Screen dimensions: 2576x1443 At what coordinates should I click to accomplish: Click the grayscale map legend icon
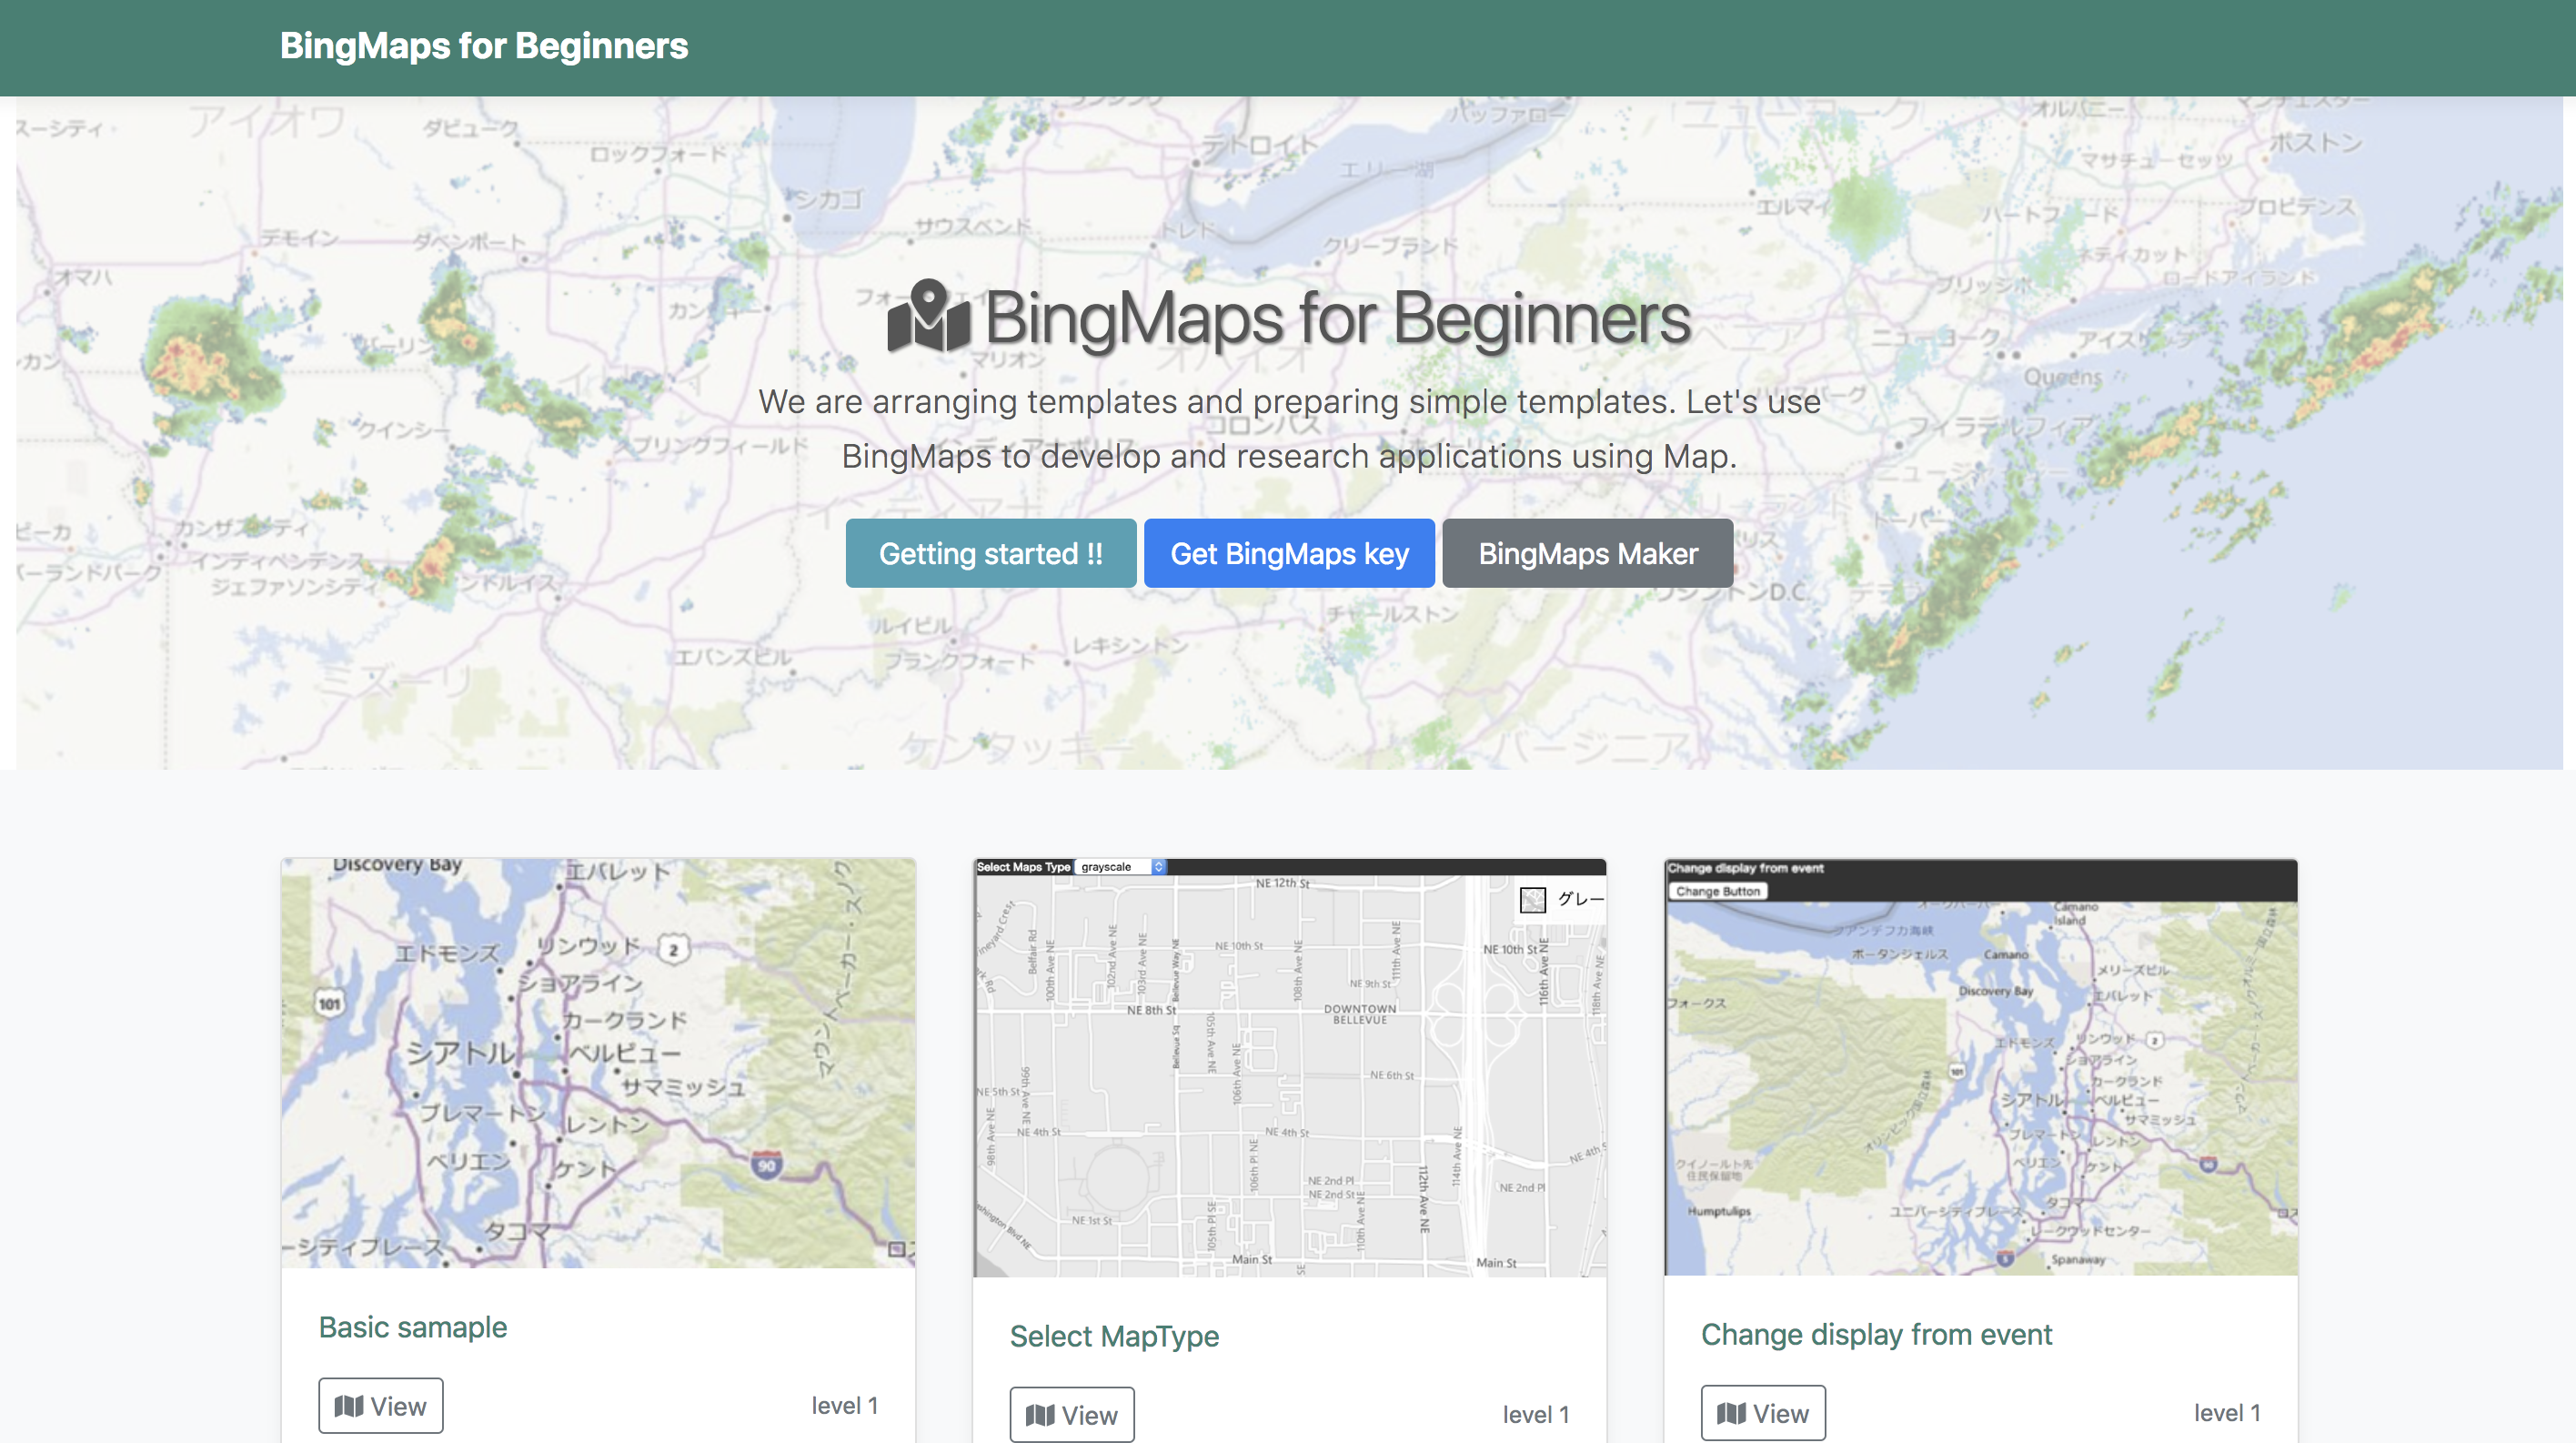(1532, 900)
